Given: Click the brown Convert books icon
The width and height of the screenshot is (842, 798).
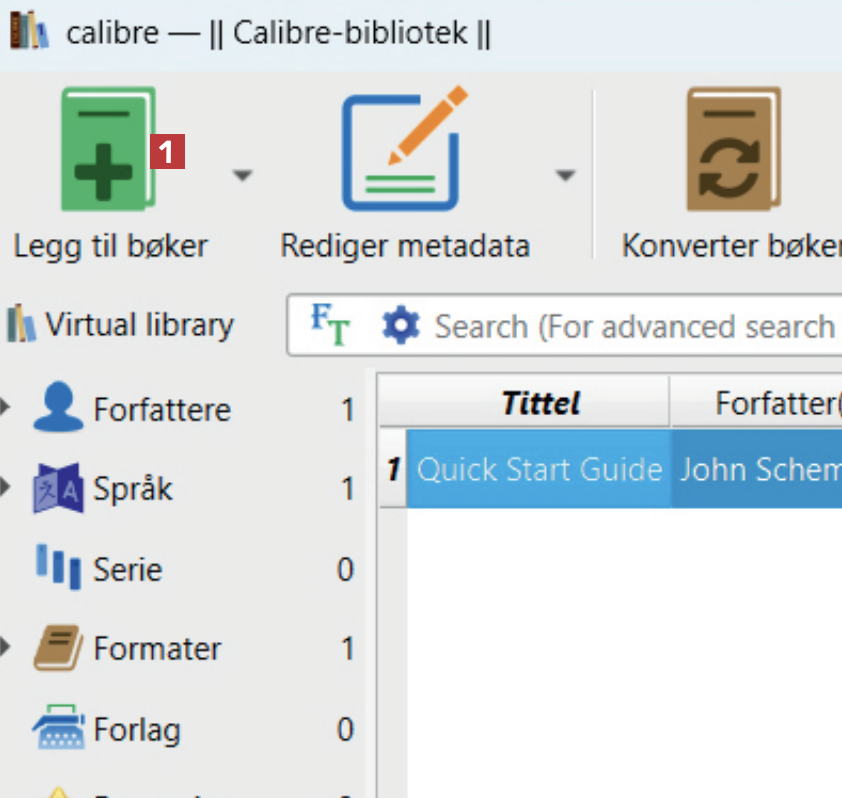Looking at the screenshot, I should click(732, 150).
